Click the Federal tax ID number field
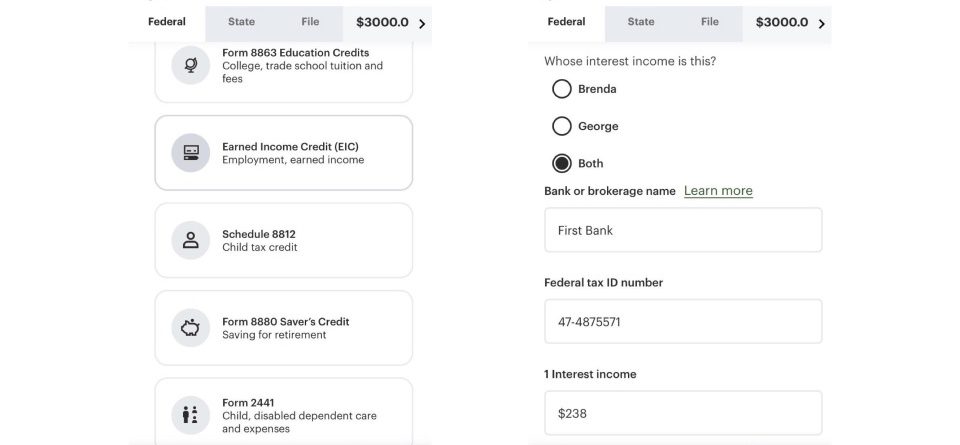This screenshot has height=445, width=960. pos(683,322)
